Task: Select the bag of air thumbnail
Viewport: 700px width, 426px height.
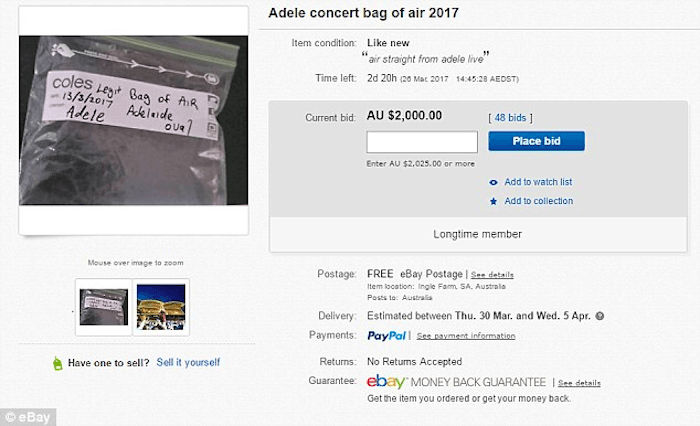Action: point(104,307)
